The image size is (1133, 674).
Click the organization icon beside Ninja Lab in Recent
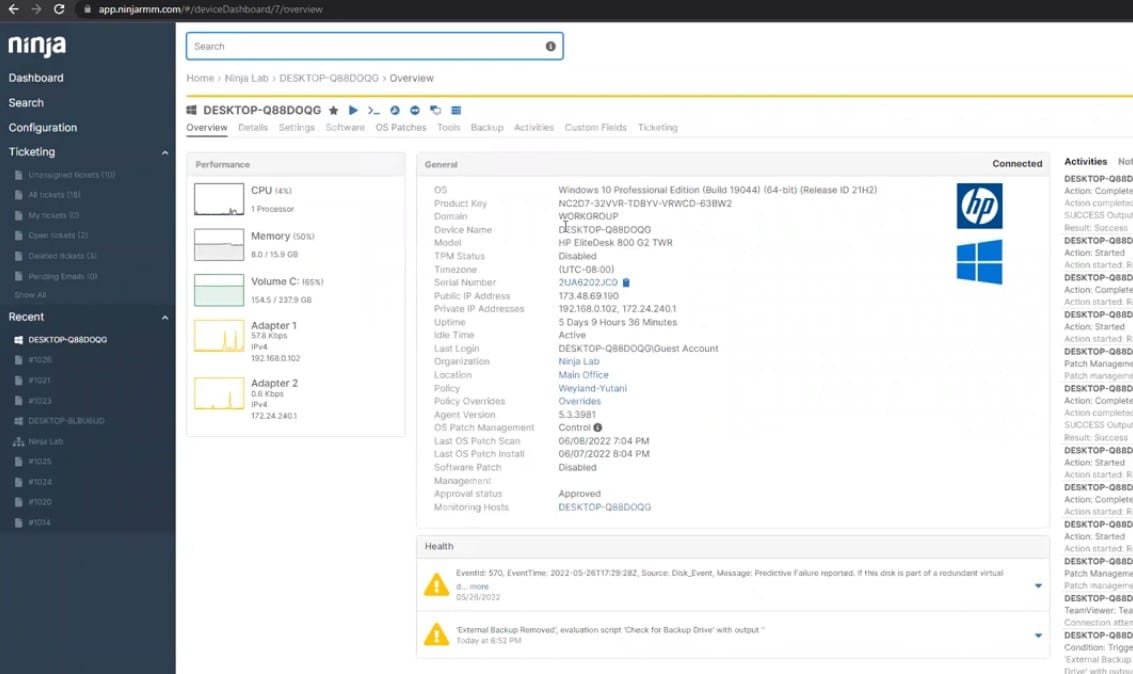(x=19, y=441)
